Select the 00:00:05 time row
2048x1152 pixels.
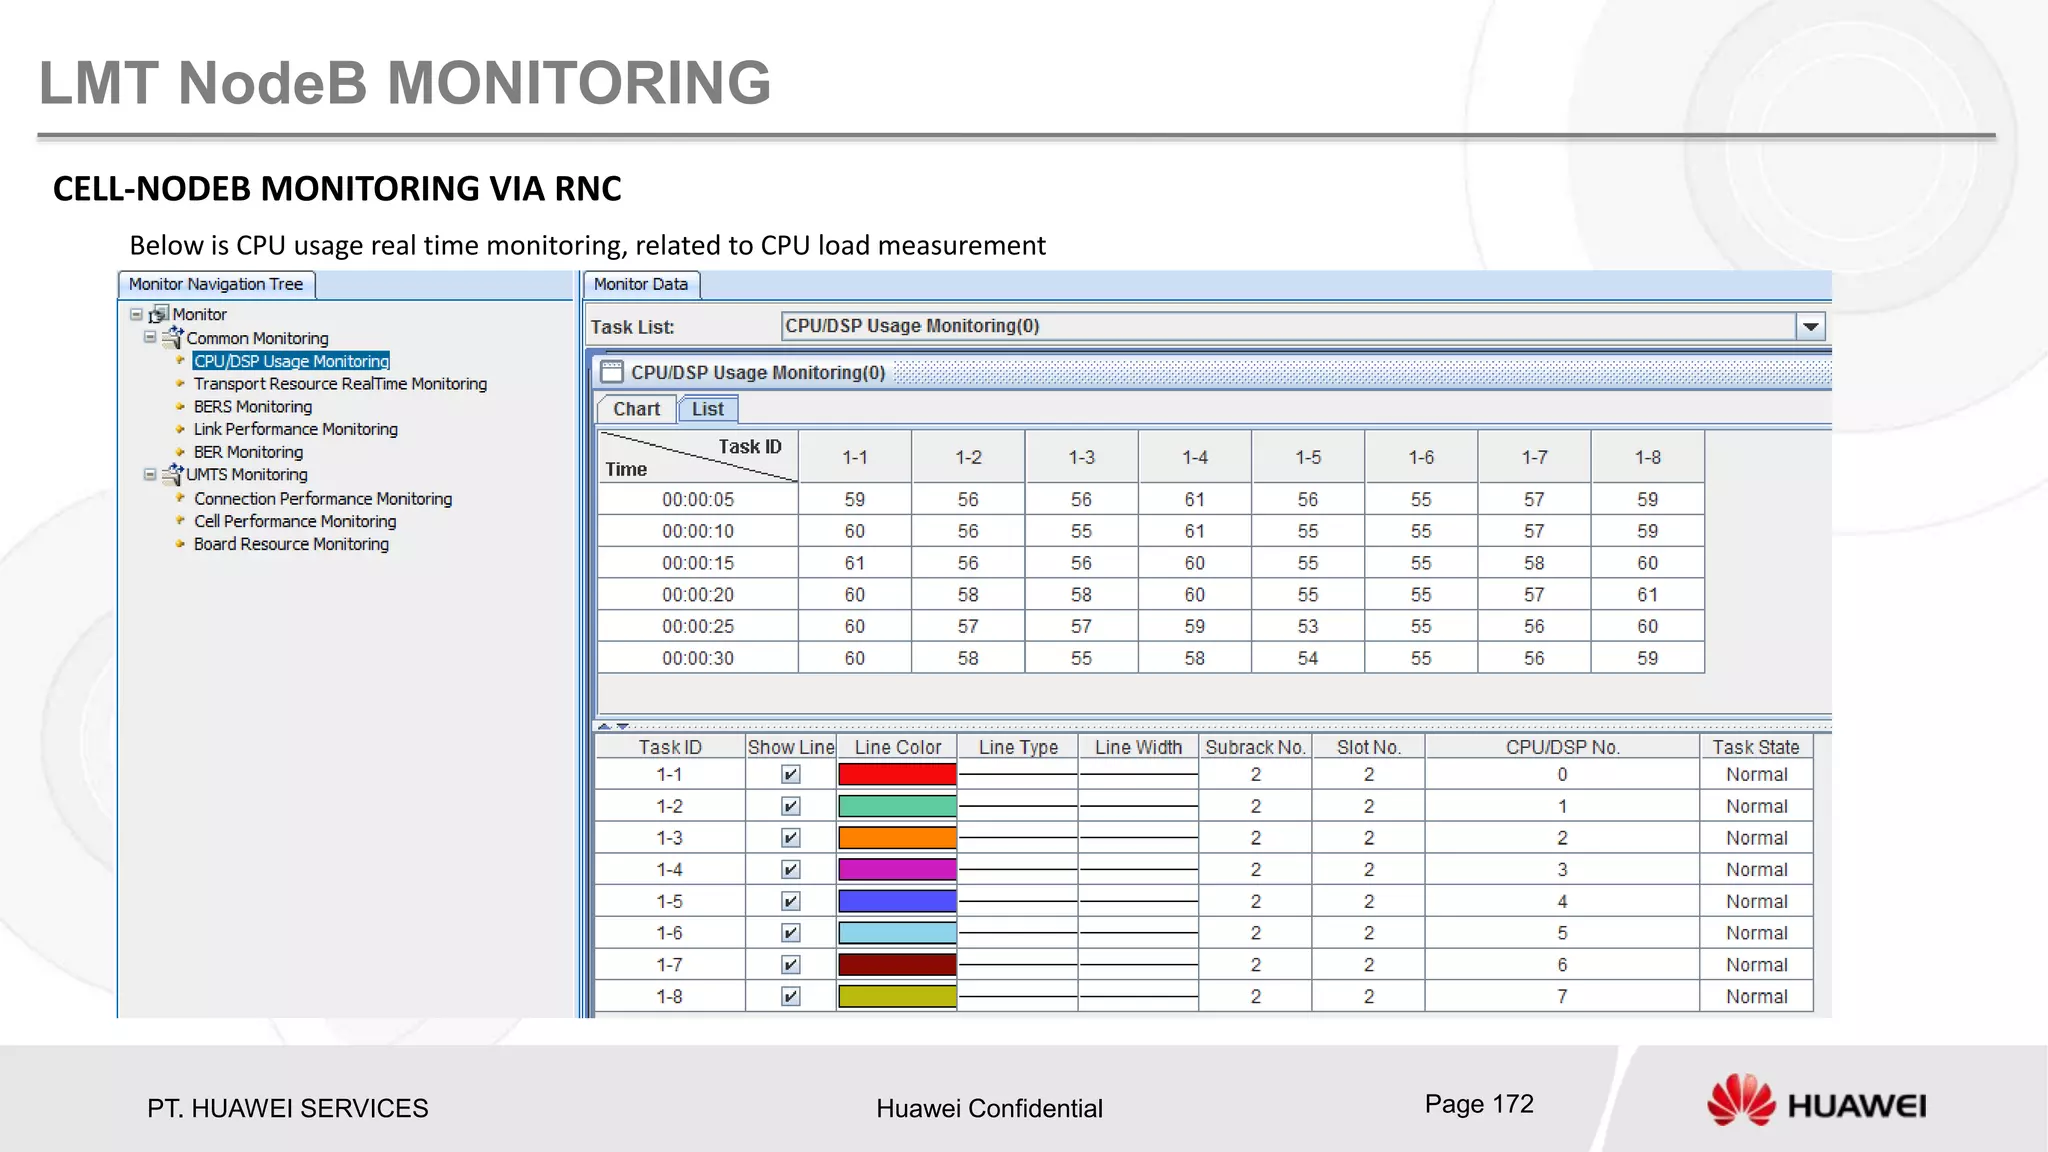1151,499
